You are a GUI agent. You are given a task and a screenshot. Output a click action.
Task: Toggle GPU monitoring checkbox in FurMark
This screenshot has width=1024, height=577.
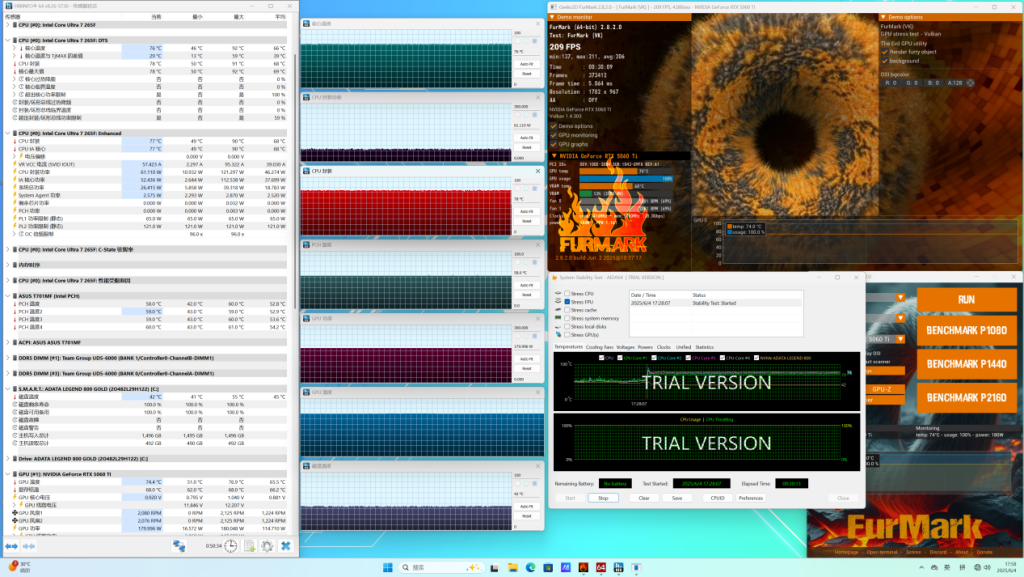click(x=553, y=135)
